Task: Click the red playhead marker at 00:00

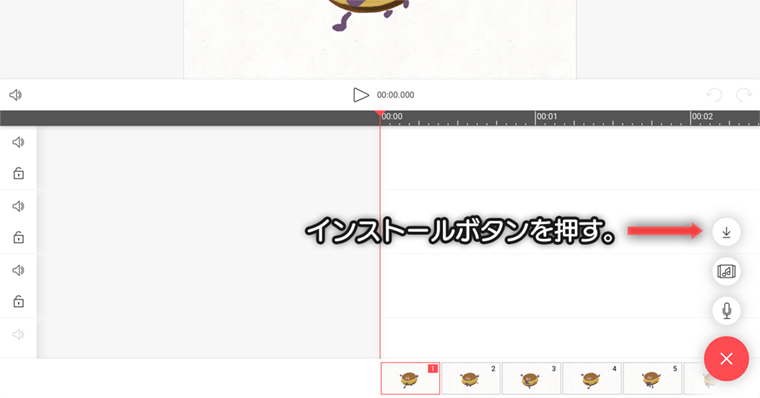Action: tap(380, 113)
